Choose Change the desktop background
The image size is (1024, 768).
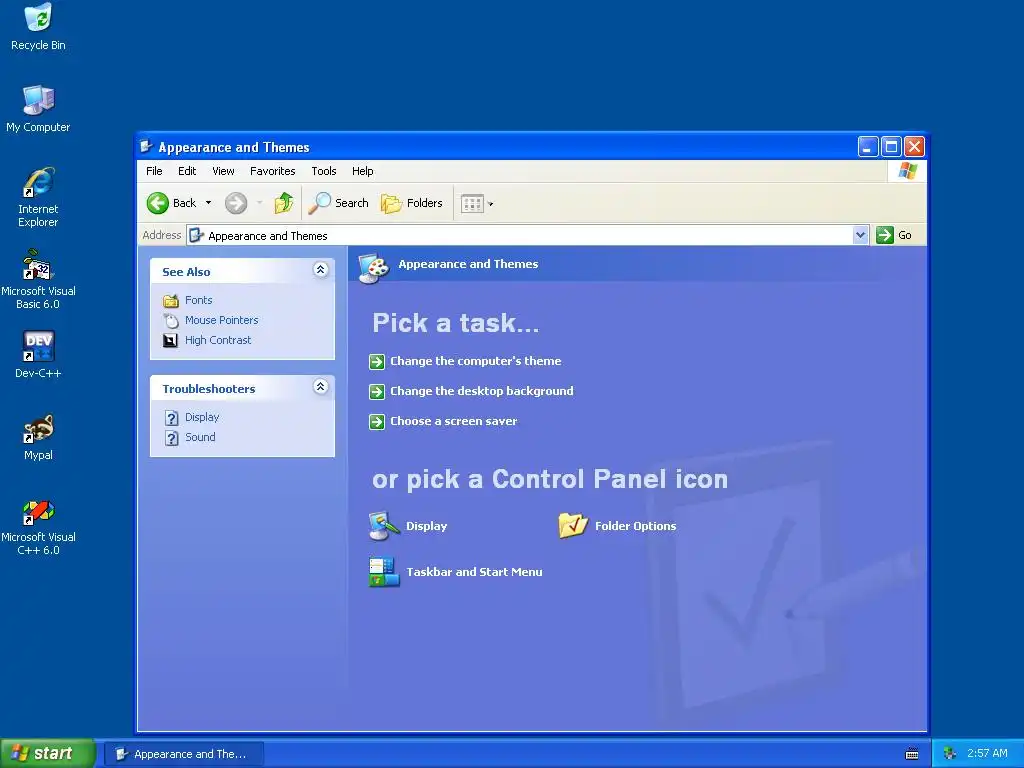click(482, 391)
